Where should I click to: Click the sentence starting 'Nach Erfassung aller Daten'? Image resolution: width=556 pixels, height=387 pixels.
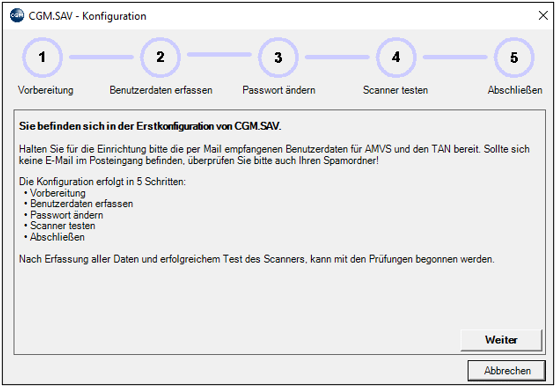(x=257, y=259)
